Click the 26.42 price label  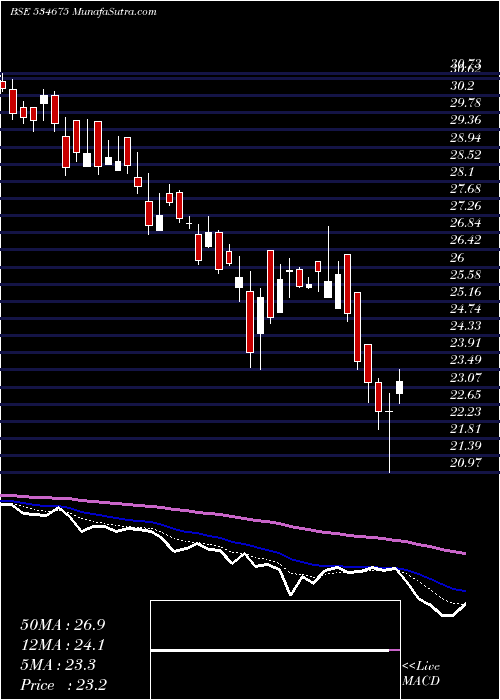[465, 240]
